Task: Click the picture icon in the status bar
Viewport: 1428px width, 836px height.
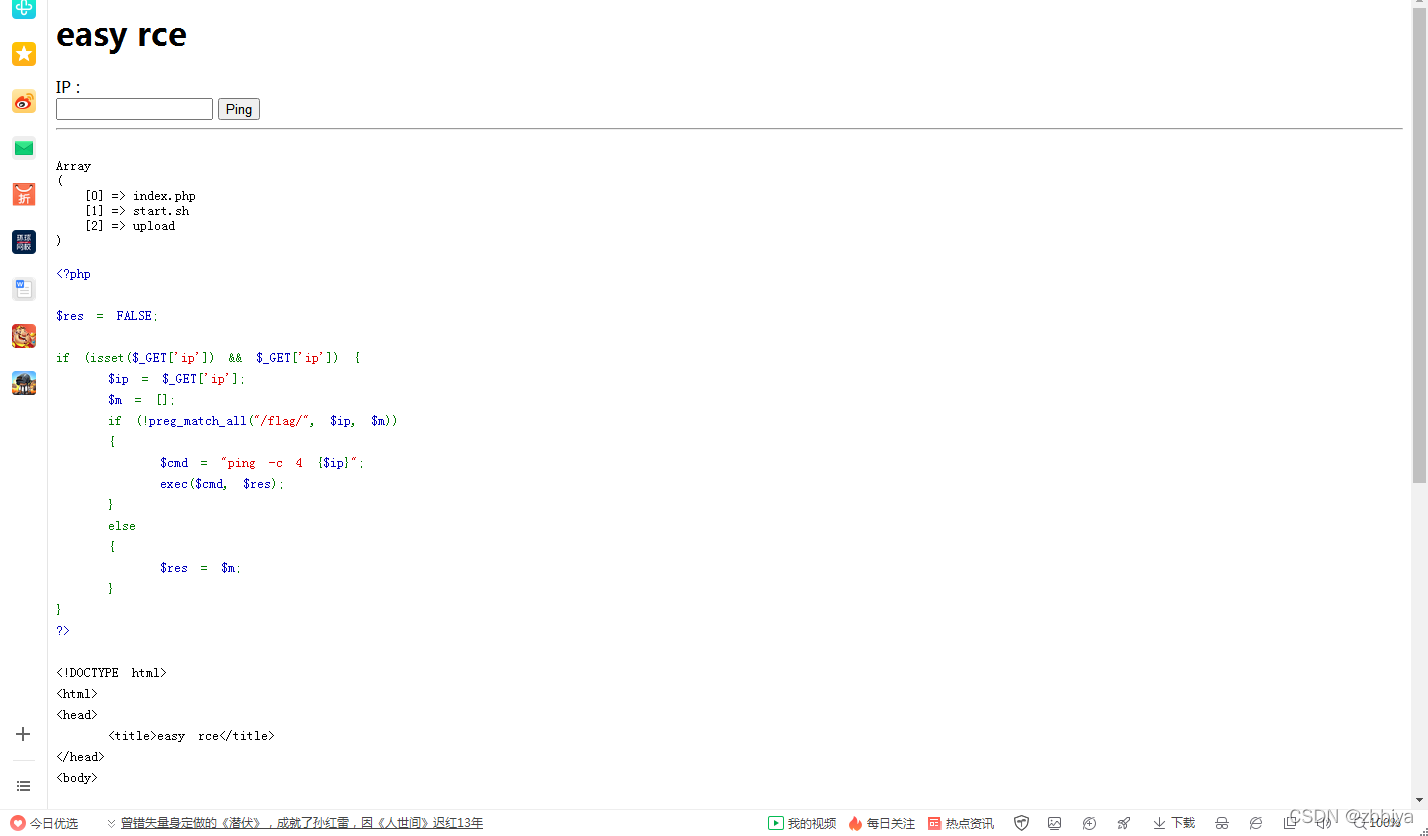Action: (1055, 823)
